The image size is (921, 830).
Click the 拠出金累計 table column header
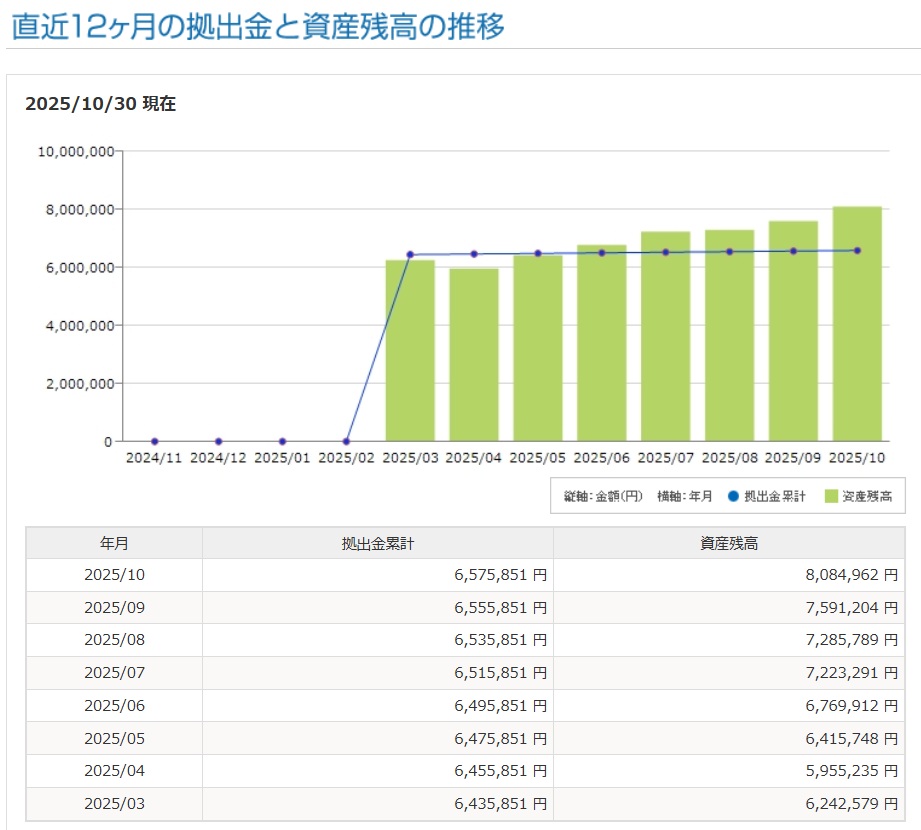[x=377, y=544]
